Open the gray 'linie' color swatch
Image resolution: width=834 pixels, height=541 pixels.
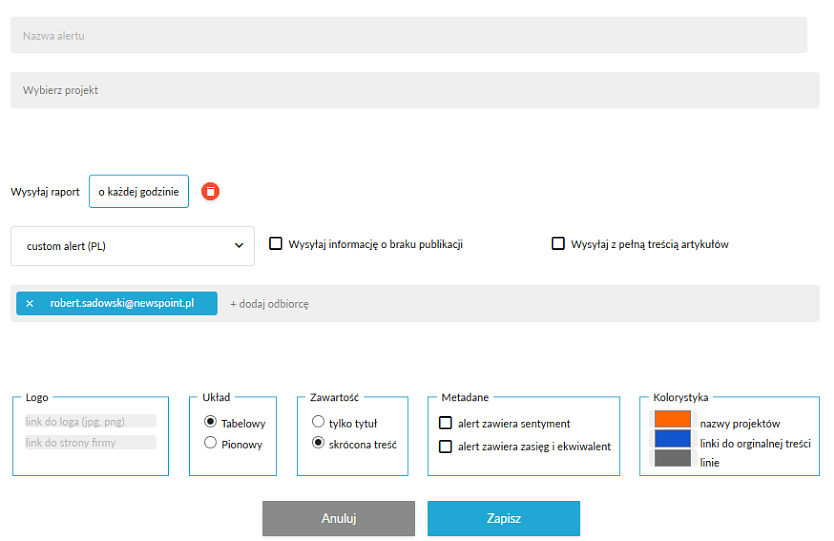click(x=672, y=459)
